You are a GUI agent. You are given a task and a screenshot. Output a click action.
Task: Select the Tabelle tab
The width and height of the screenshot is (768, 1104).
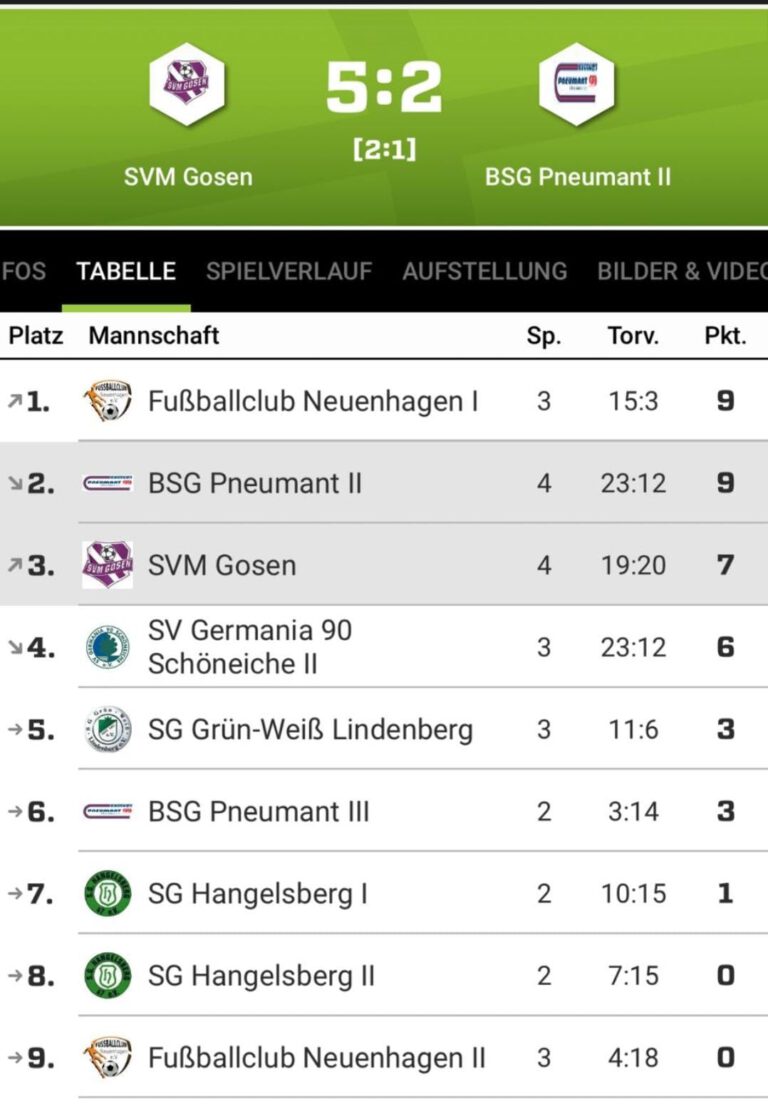tap(126, 271)
